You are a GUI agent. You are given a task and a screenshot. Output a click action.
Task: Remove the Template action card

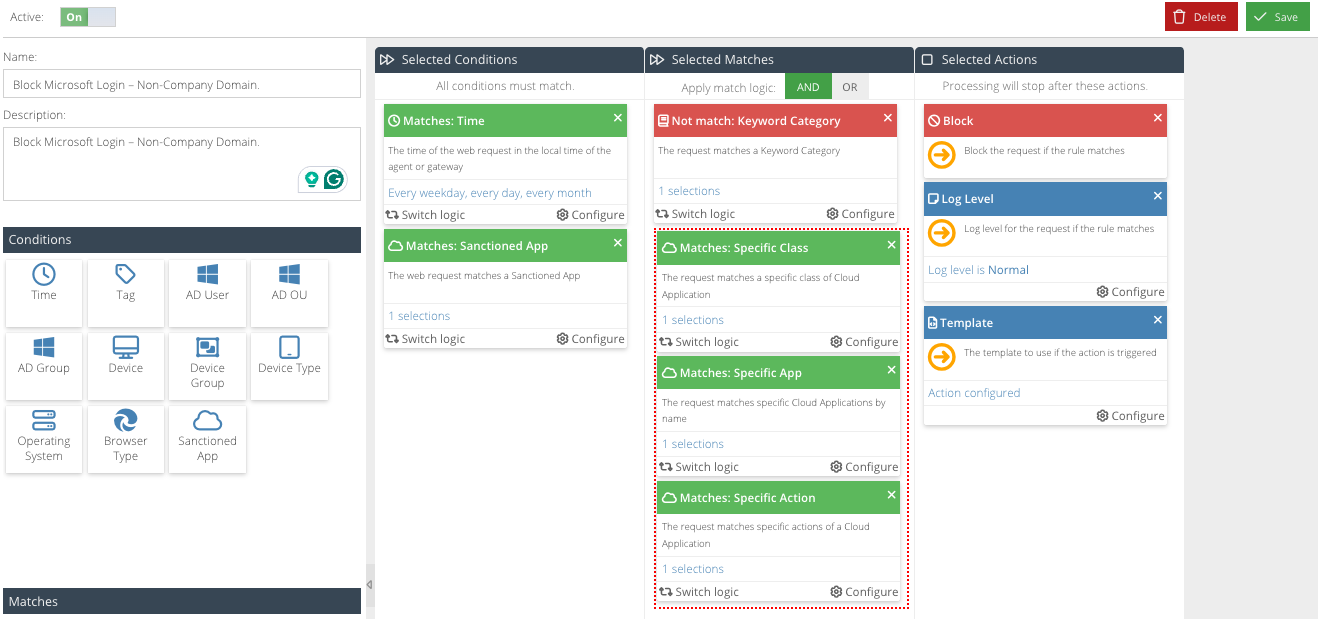click(1157, 320)
